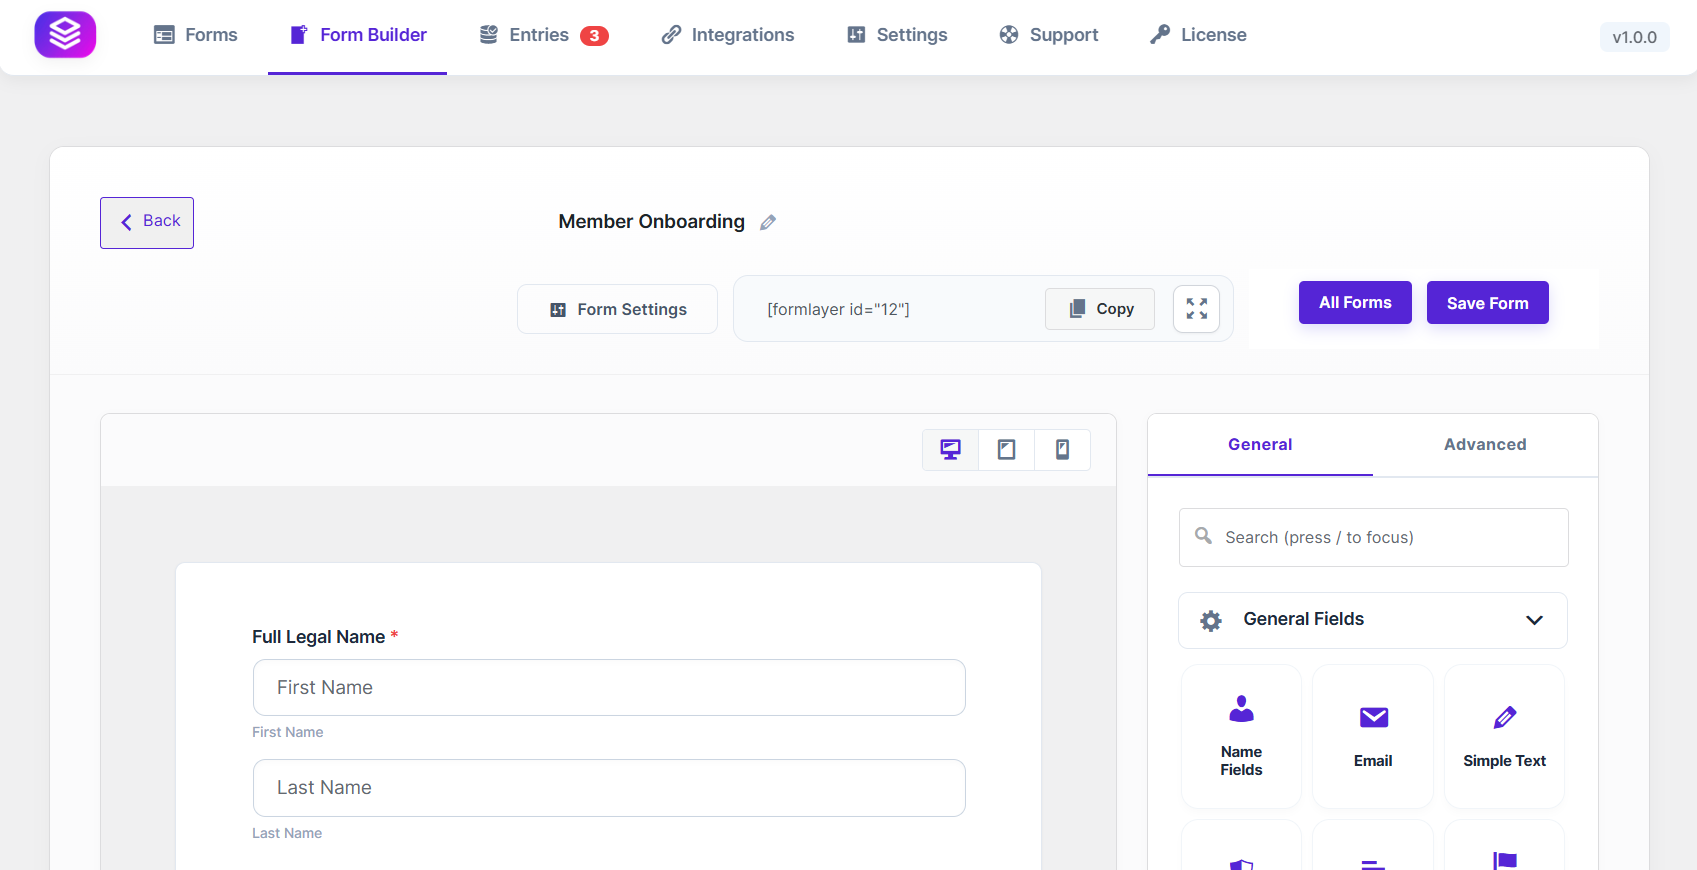Switch to desktop preview icon
The width and height of the screenshot is (1697, 870).
[x=950, y=450]
